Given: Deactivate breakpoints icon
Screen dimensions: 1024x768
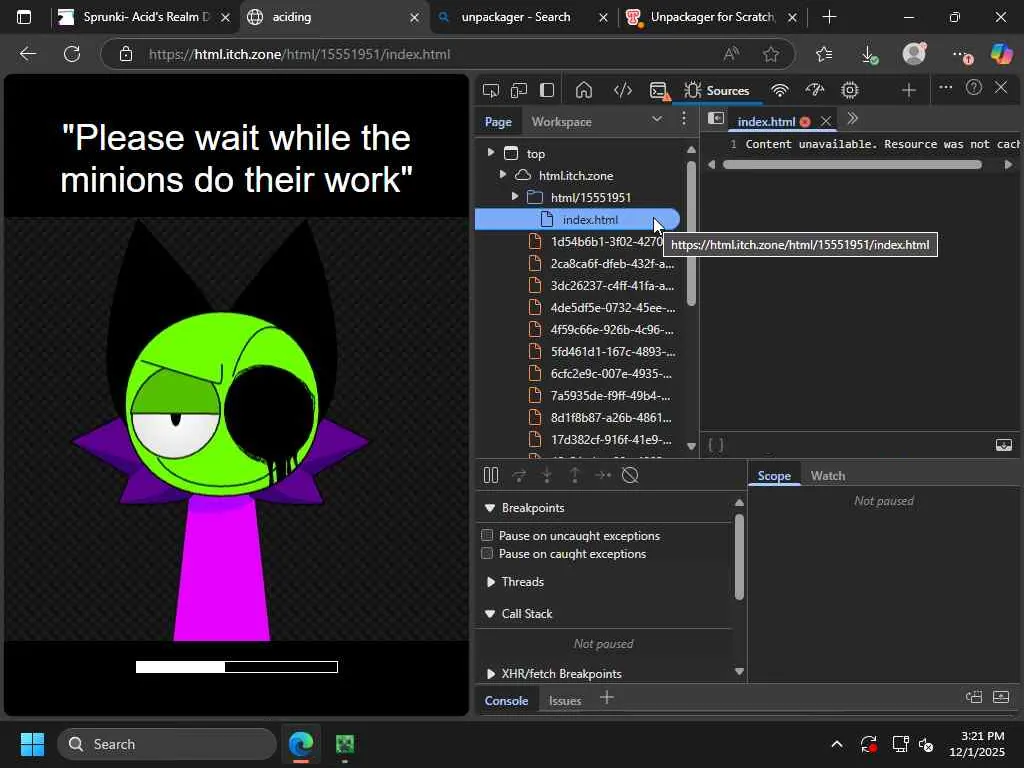Looking at the screenshot, I should tap(630, 475).
